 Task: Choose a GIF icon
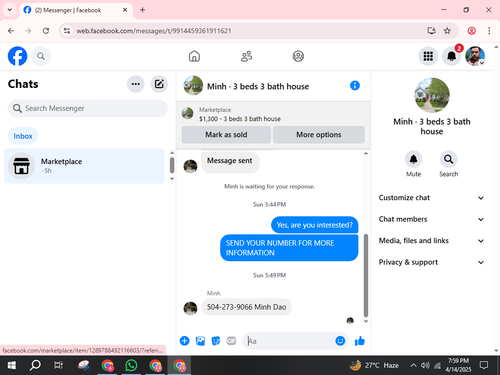click(231, 341)
